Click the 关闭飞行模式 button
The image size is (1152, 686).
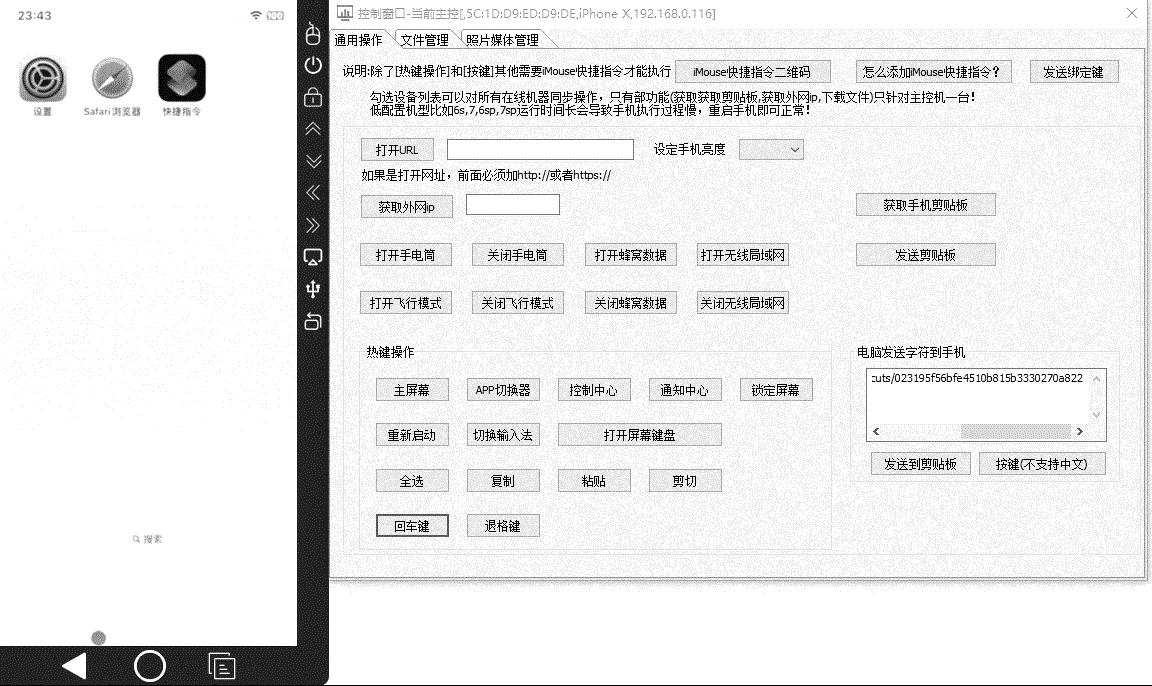tap(517, 303)
